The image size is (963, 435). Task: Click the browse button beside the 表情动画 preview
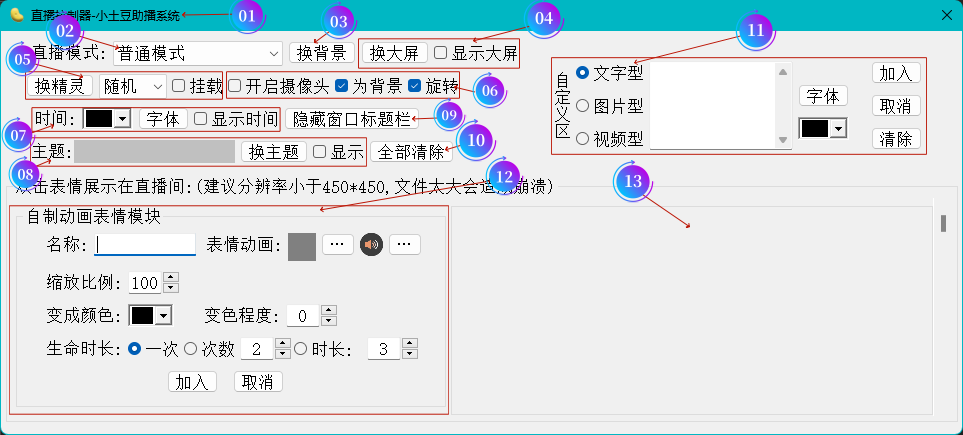point(337,245)
